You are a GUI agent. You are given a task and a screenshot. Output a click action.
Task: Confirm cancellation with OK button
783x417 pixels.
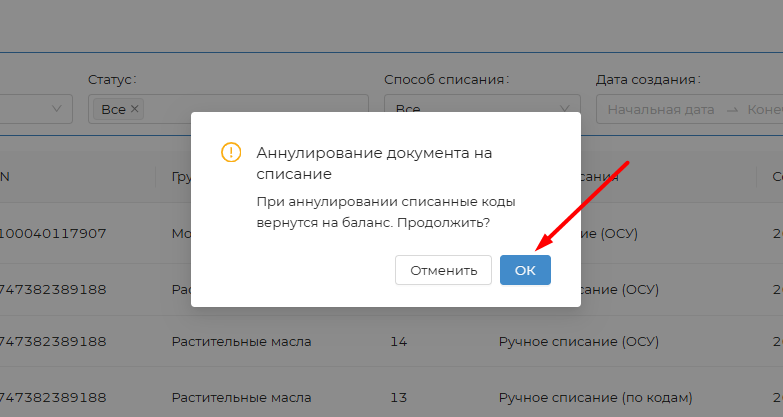coord(525,270)
